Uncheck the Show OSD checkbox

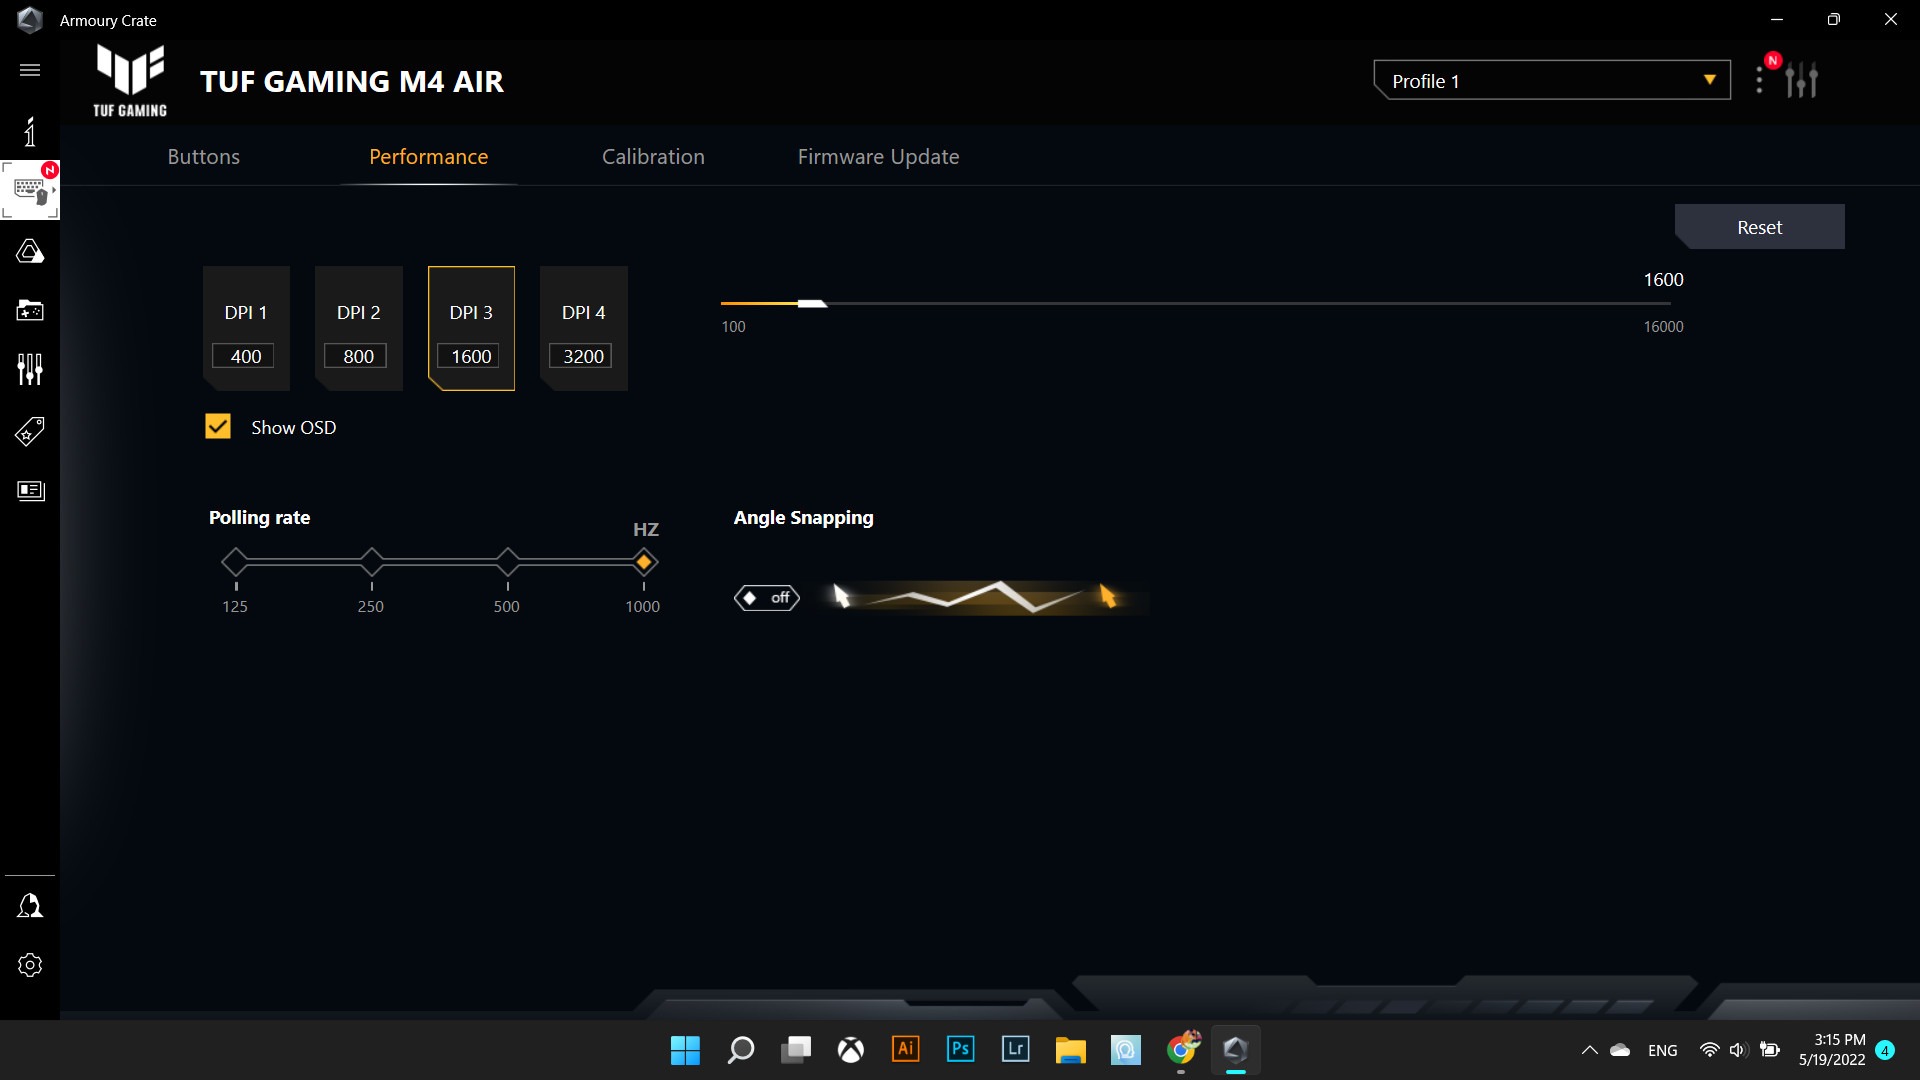217,427
